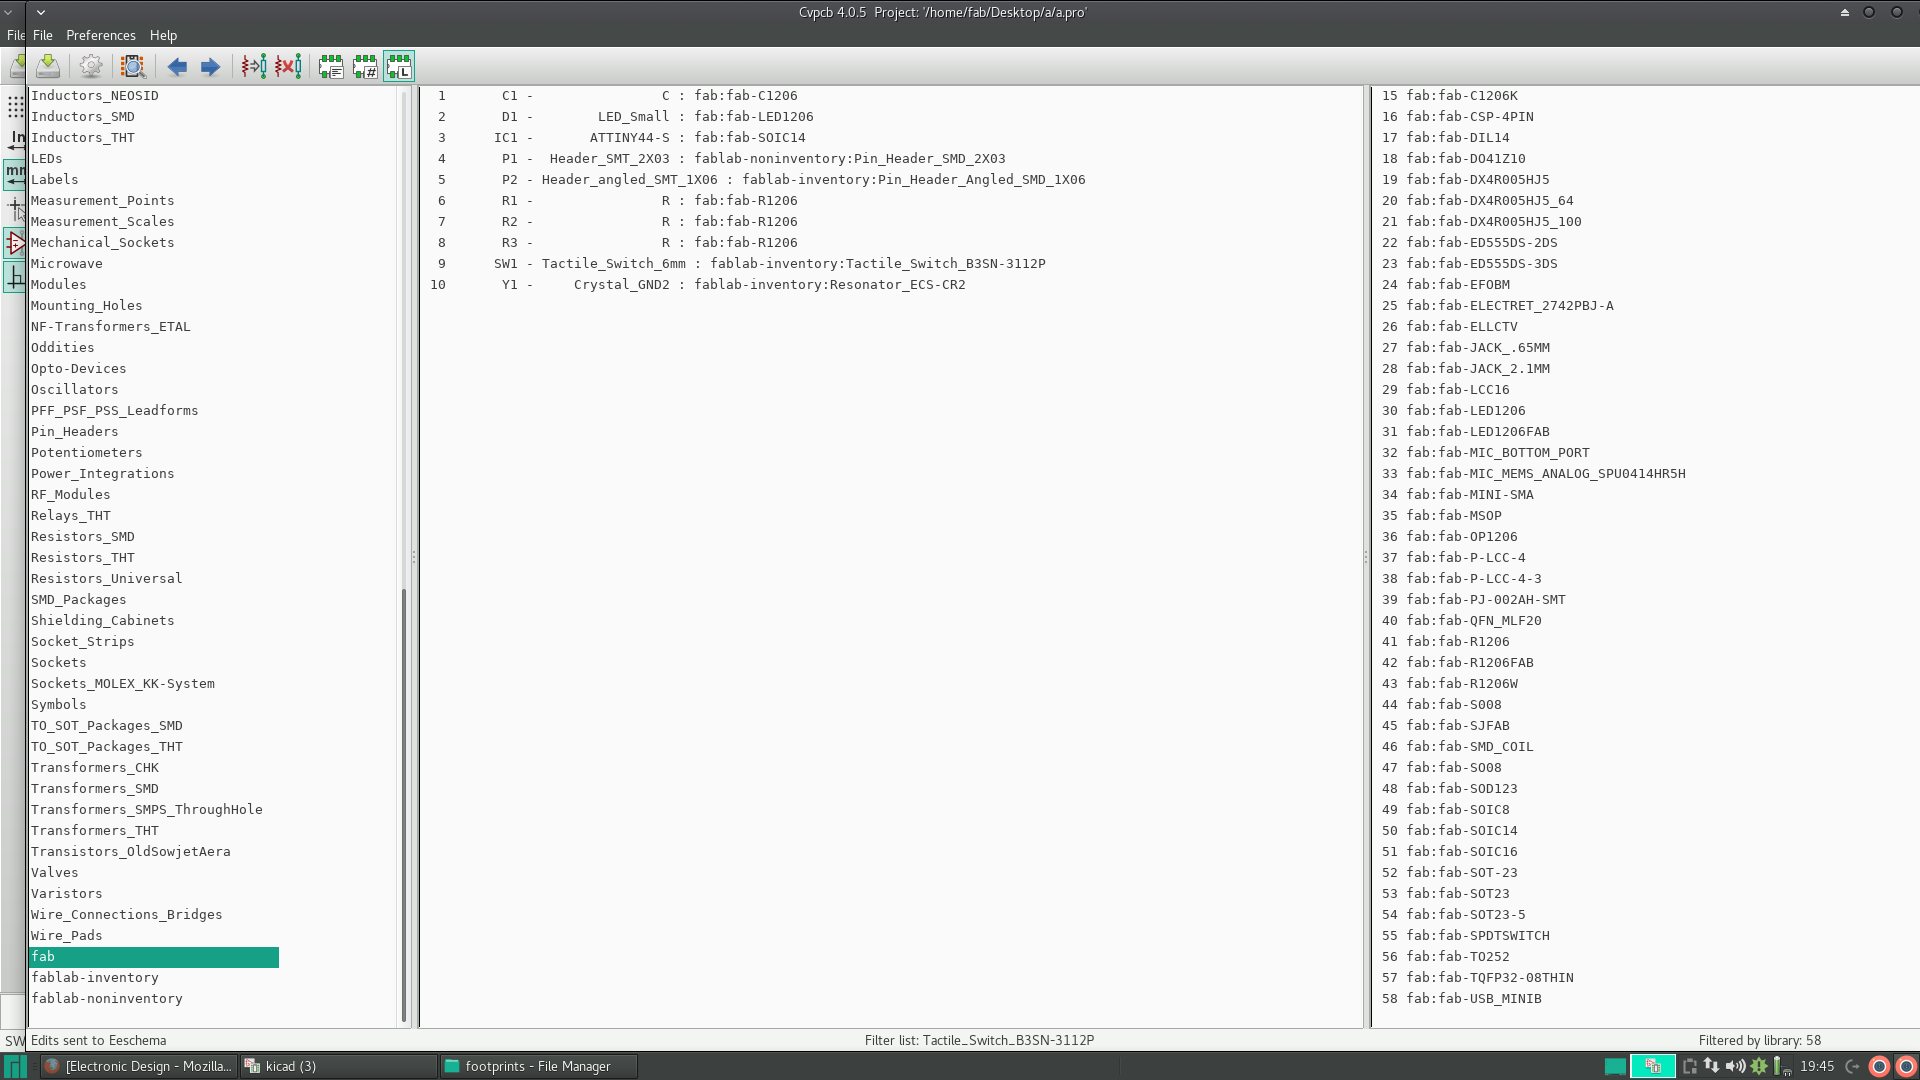Image resolution: width=1920 pixels, height=1080 pixels.
Task: Select fab:fab-SOIC14 footprint in right list
Action: pos(1461,830)
